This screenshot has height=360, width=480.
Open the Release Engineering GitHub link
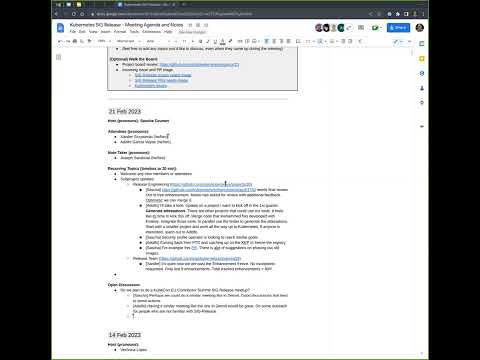coord(211,184)
